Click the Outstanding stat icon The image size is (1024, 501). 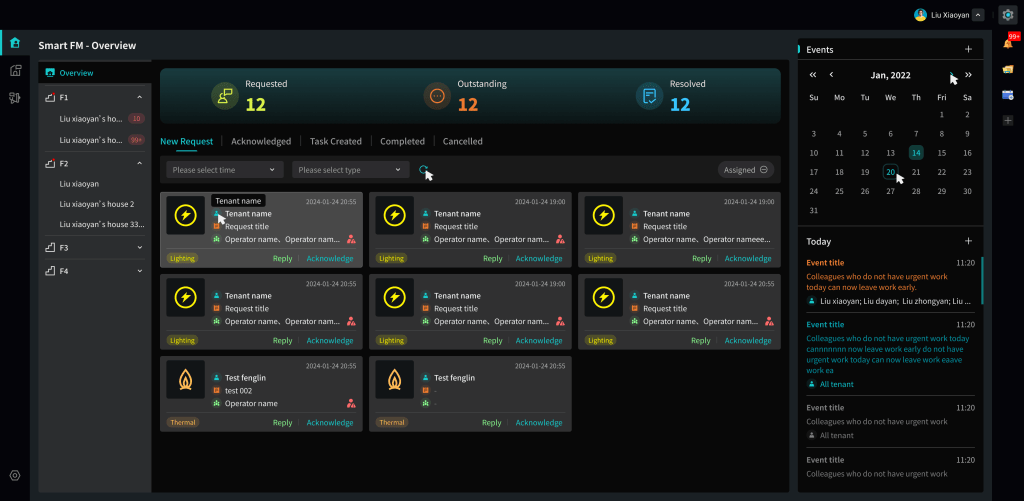437,96
